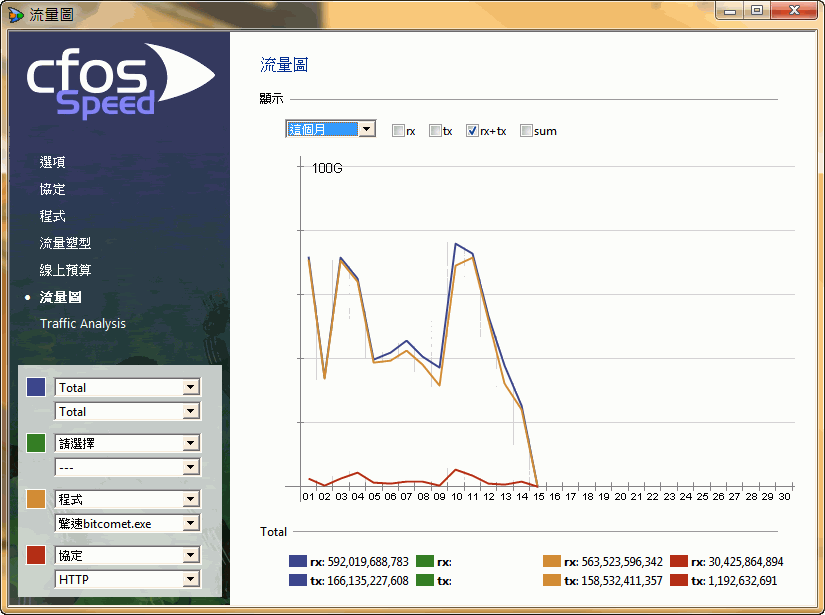This screenshot has height=615, width=825.
Task: Uncheck the rx+tx checkbox
Action: pyautogui.click(x=473, y=131)
